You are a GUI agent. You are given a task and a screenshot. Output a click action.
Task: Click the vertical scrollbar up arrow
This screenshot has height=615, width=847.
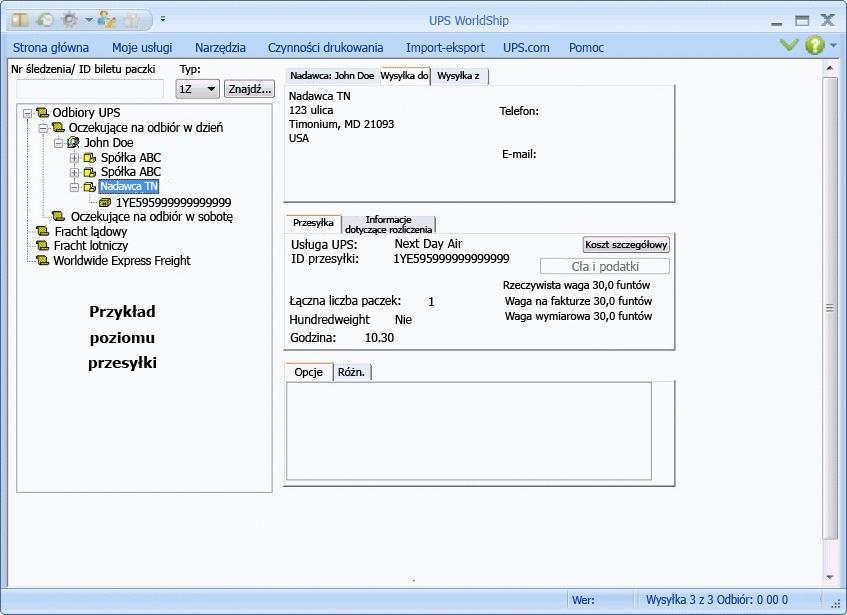(x=830, y=68)
